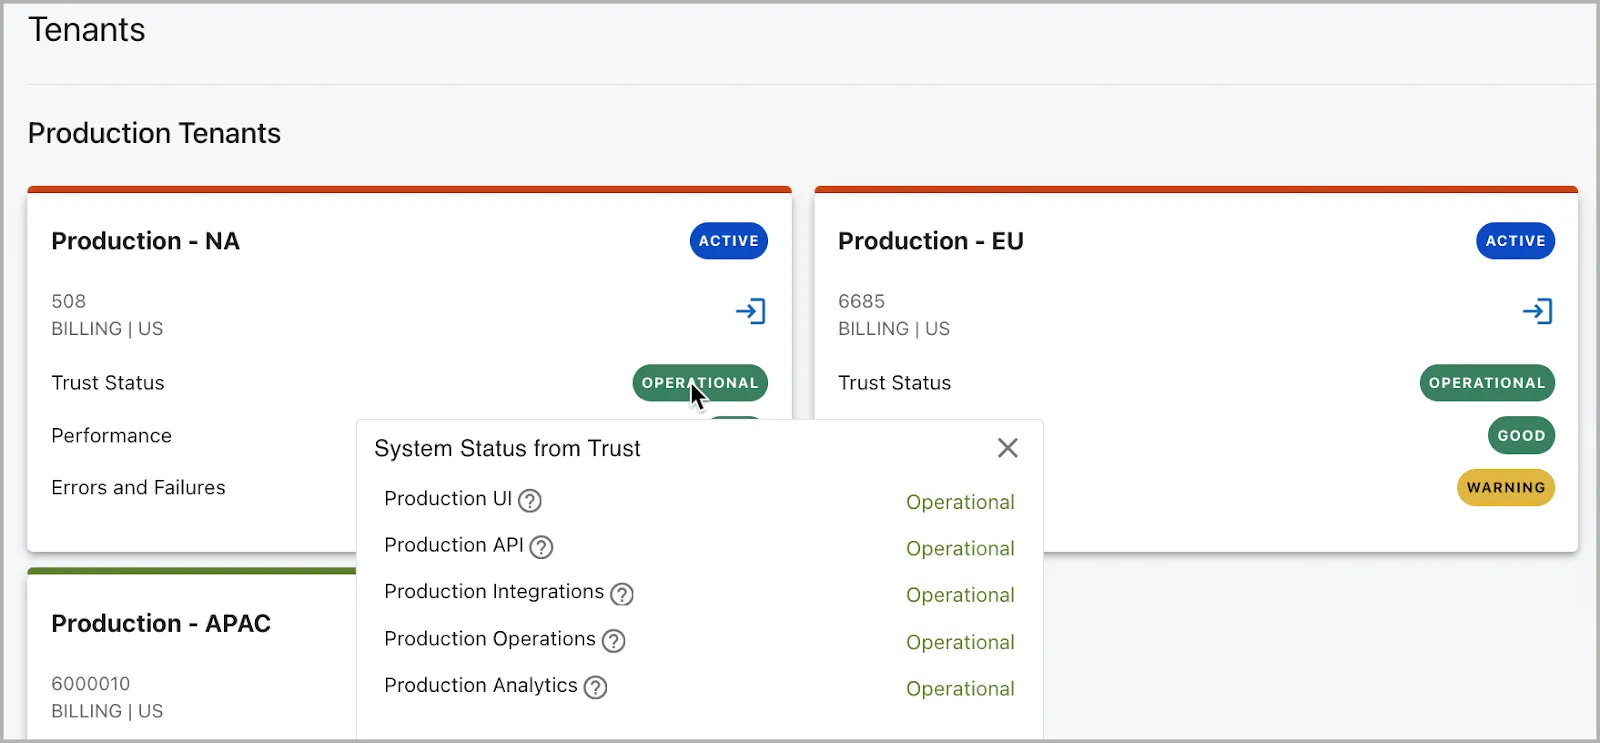Open the Production - EU tenant login icon
The width and height of the screenshot is (1600, 743).
1537,311
